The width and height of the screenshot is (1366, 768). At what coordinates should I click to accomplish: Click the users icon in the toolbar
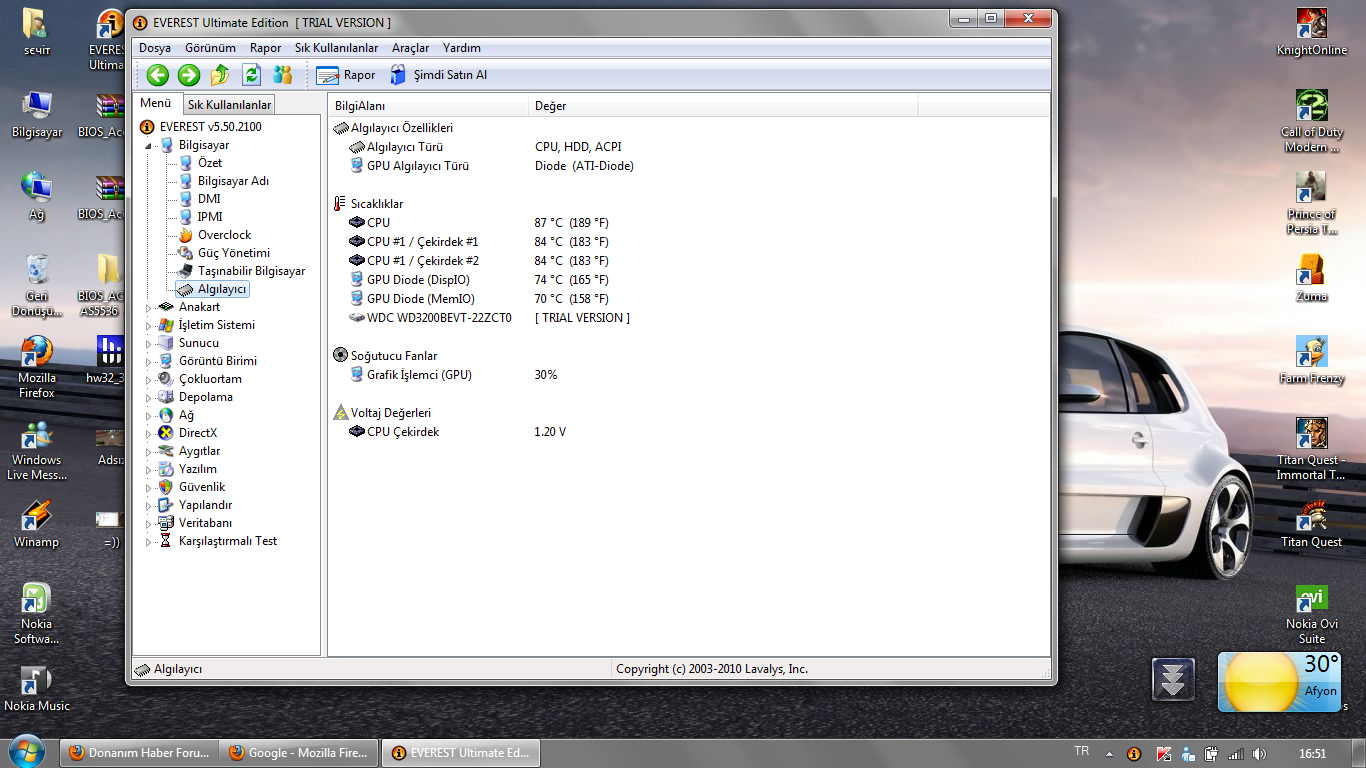coord(283,75)
